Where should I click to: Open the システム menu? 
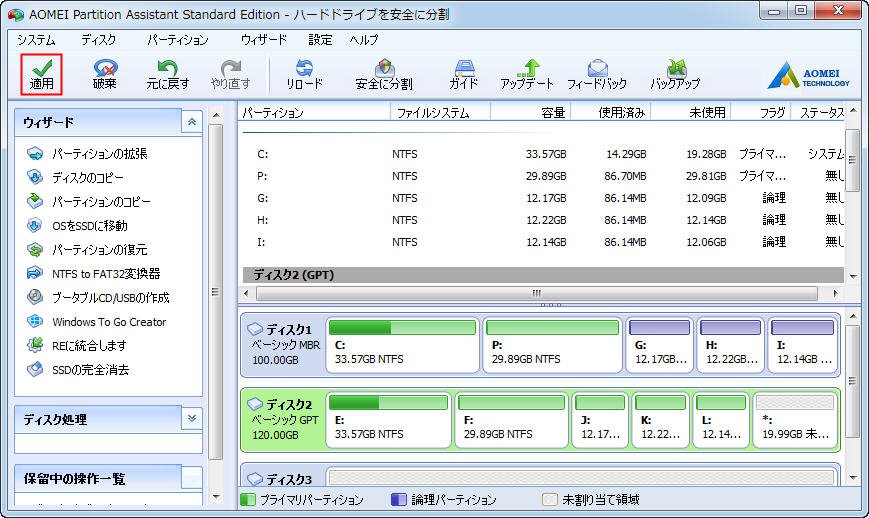(x=36, y=40)
